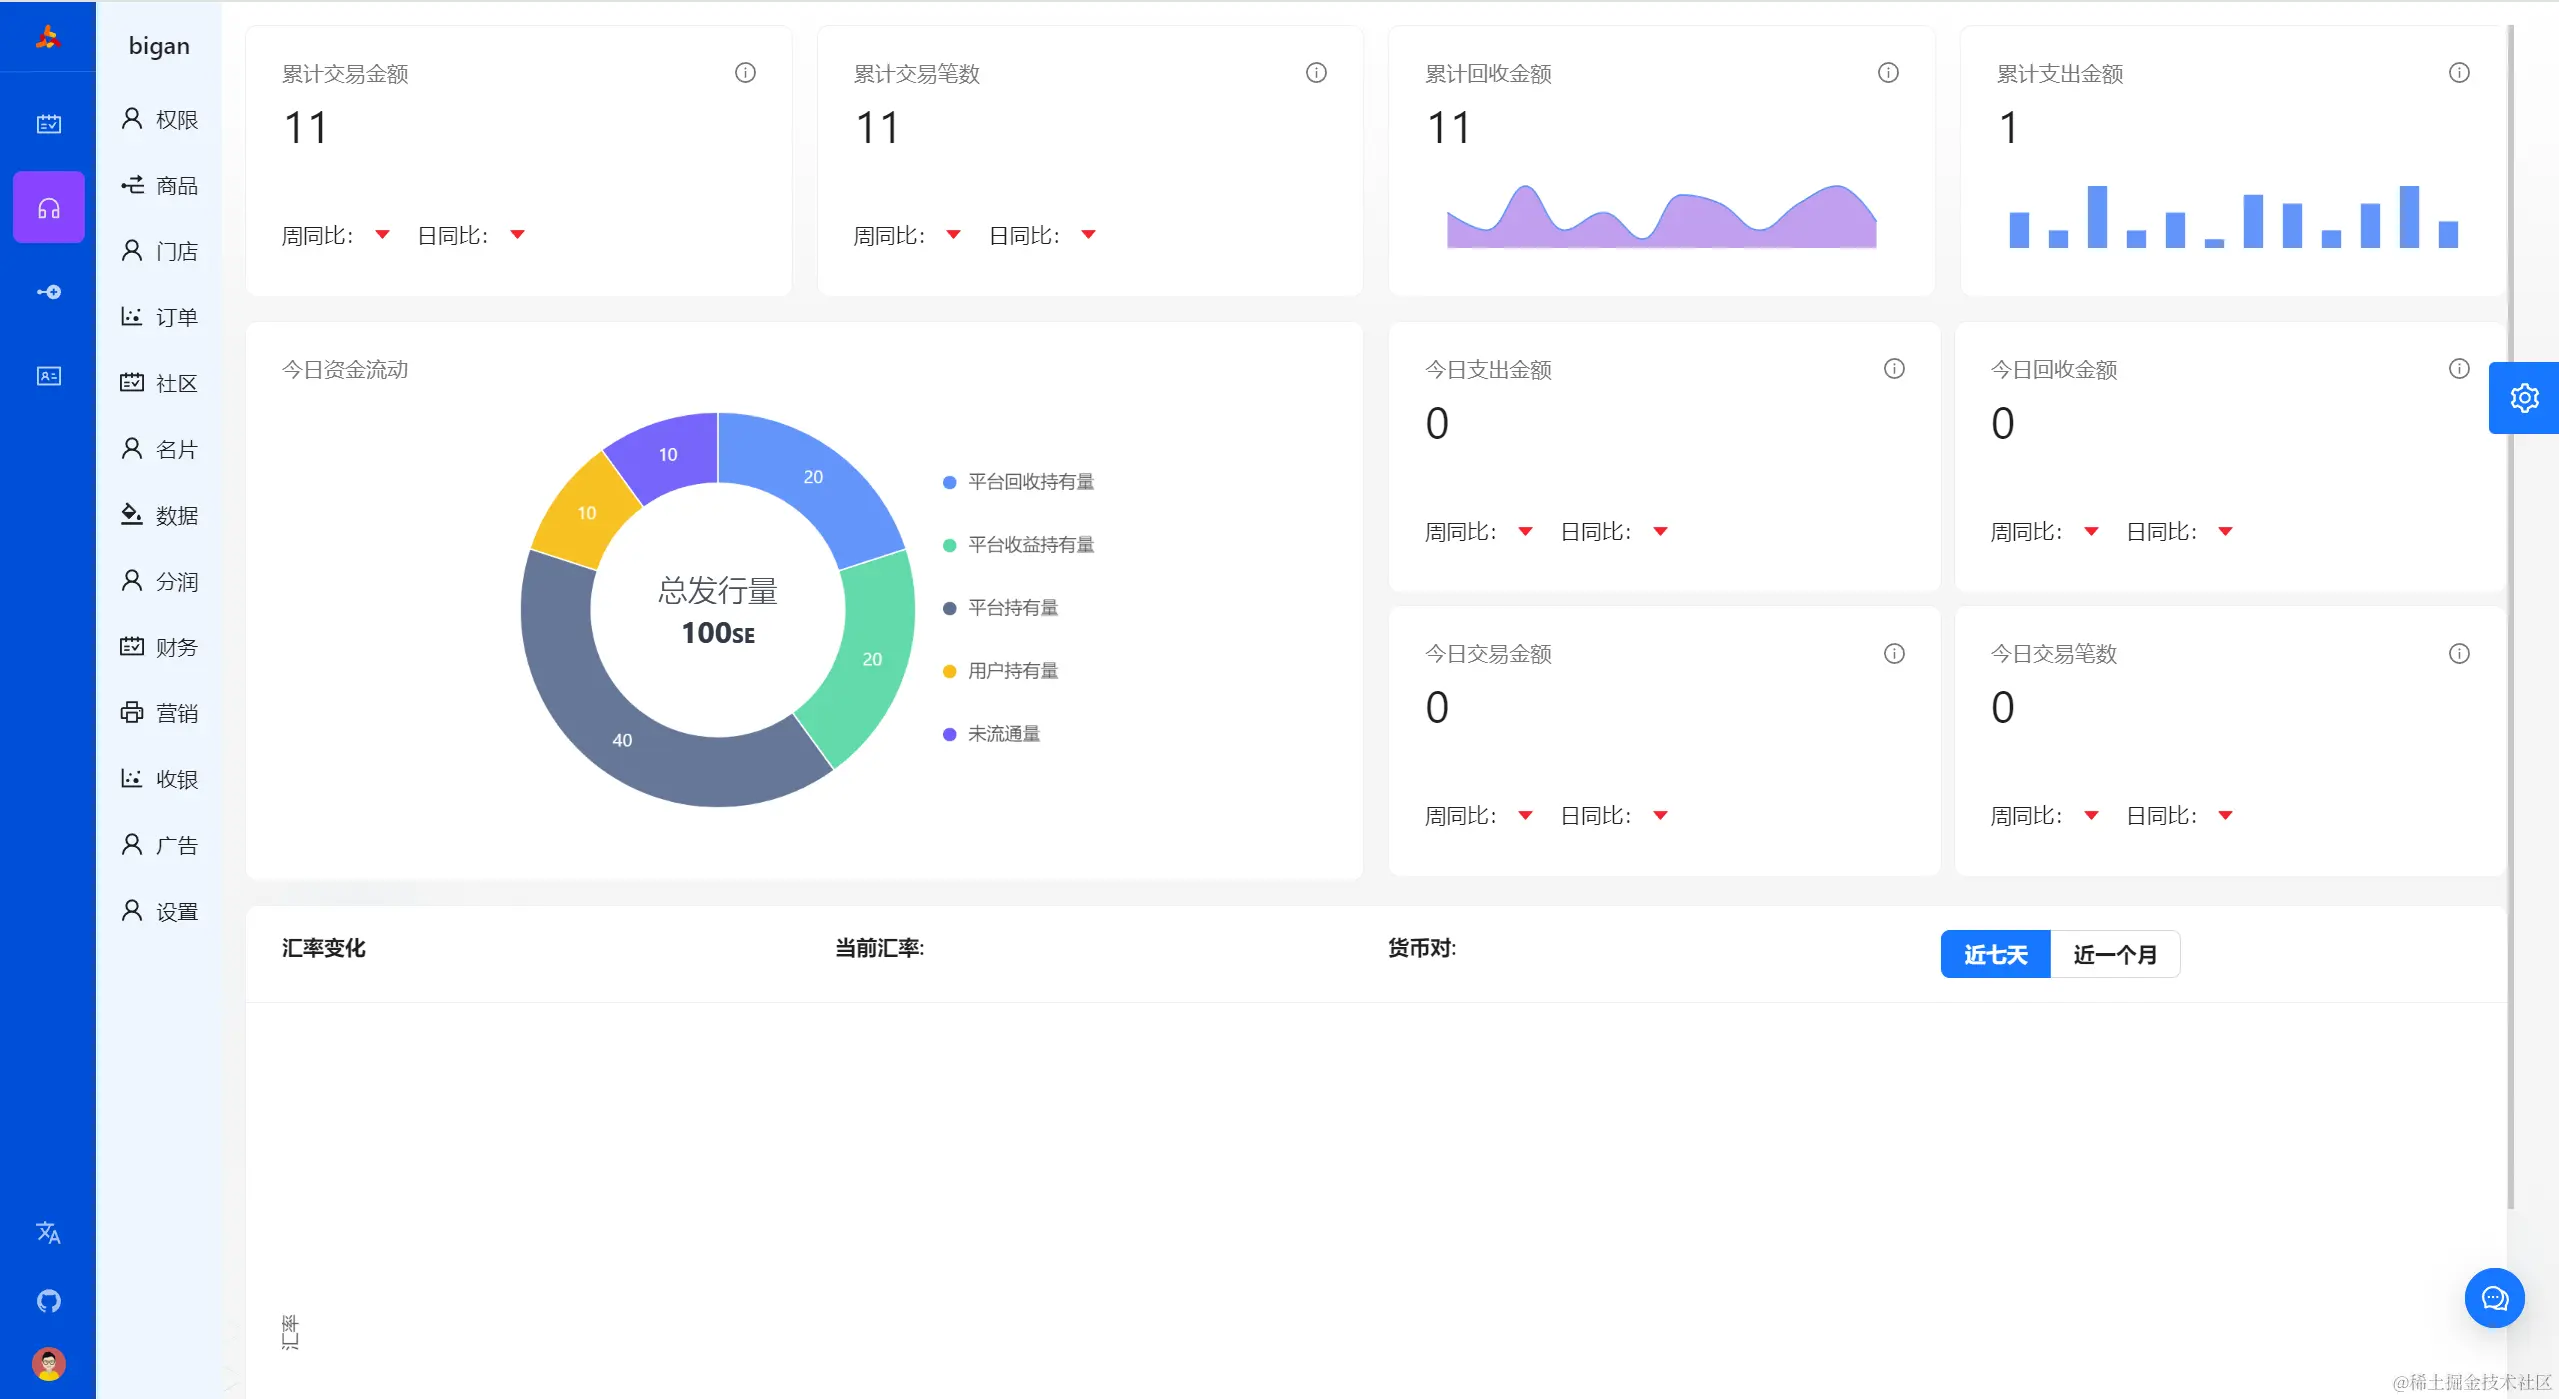This screenshot has width=2559, height=1399.
Task: Click the GitHub icon in the sidebar
Action: (48, 1300)
